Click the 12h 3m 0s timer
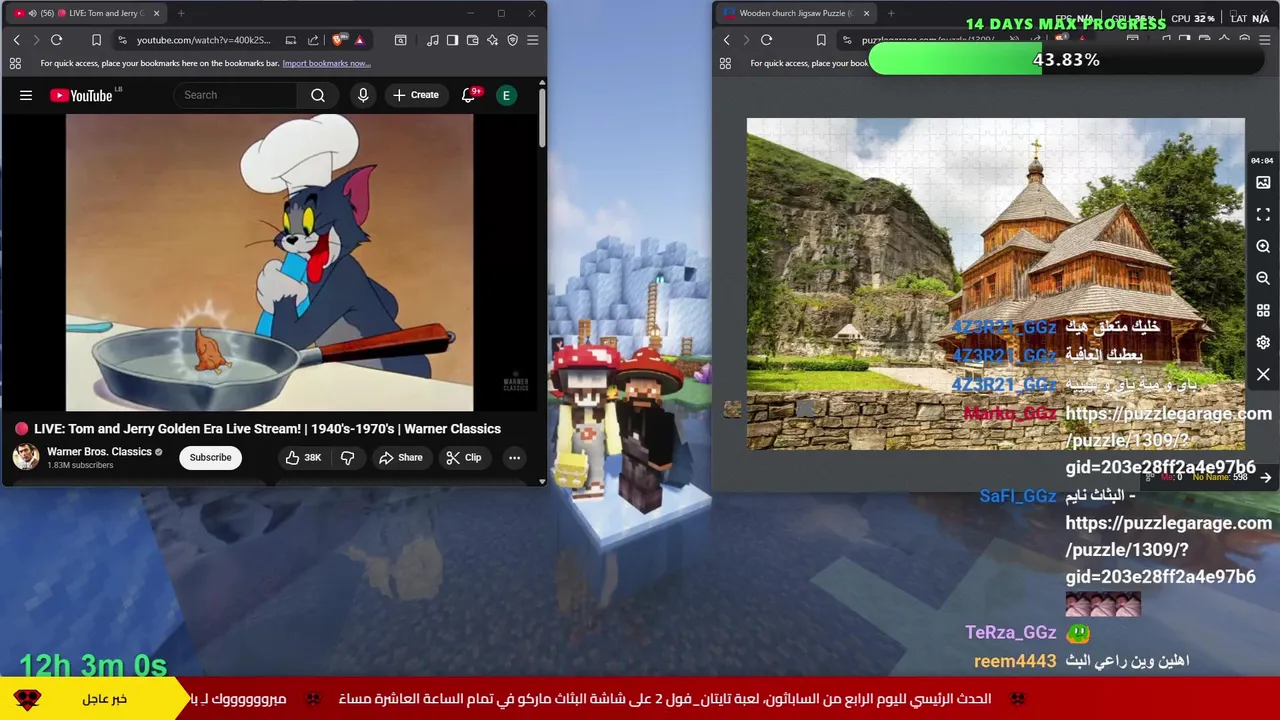This screenshot has height=720, width=1280. coord(93,665)
